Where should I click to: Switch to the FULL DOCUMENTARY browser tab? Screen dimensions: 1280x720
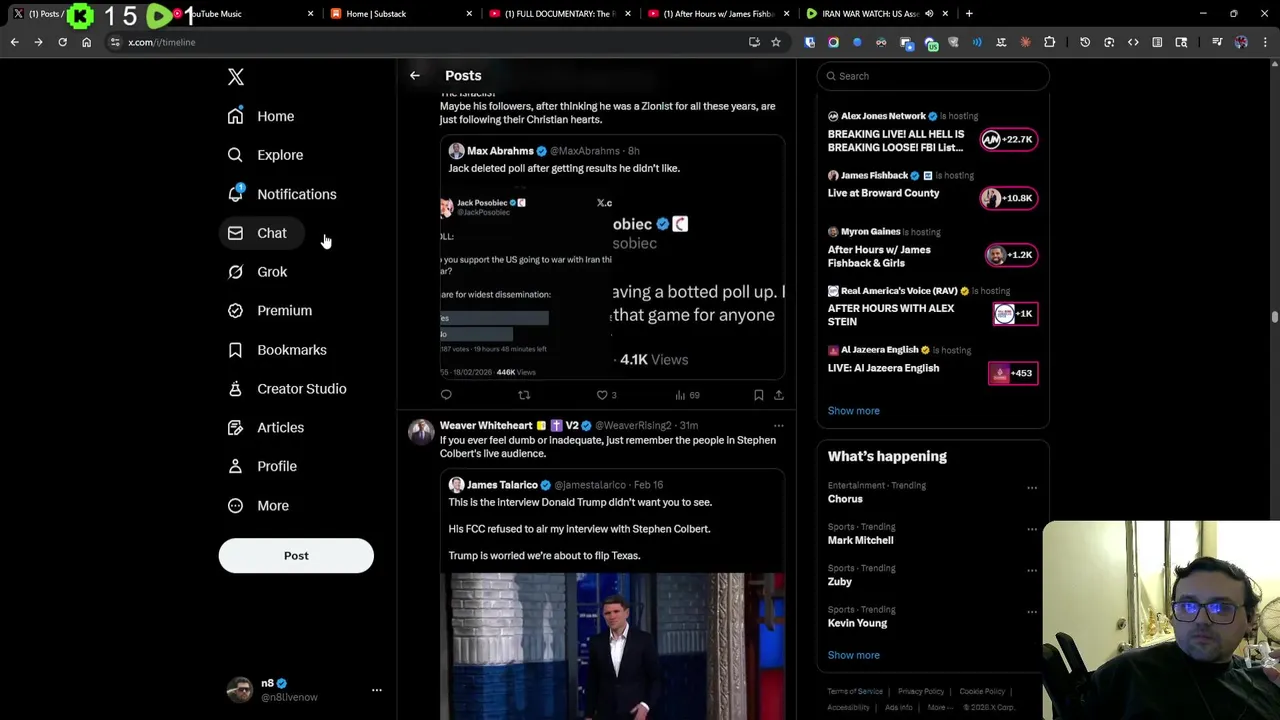tap(558, 14)
